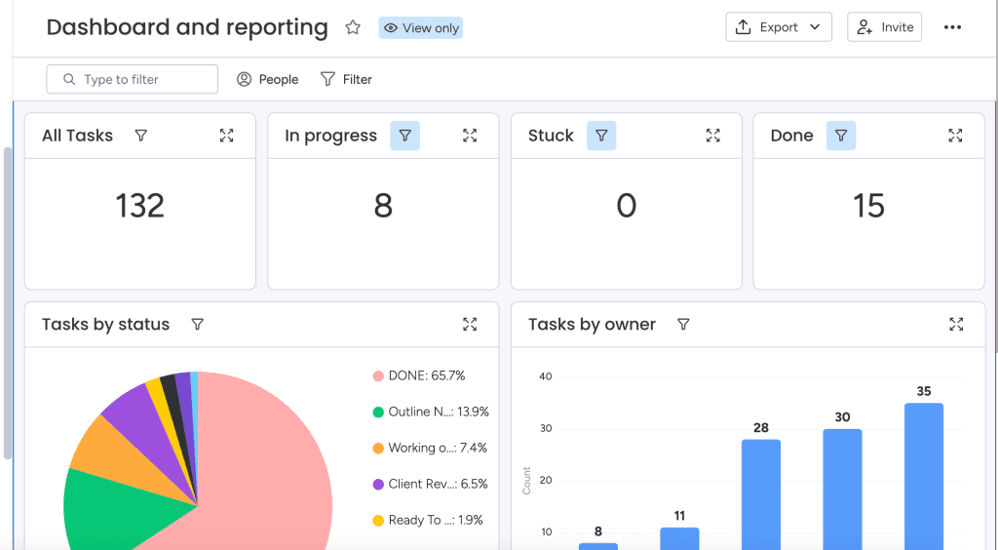Click the Stuck widget filter icon
The width and height of the screenshot is (998, 550).
coord(601,136)
